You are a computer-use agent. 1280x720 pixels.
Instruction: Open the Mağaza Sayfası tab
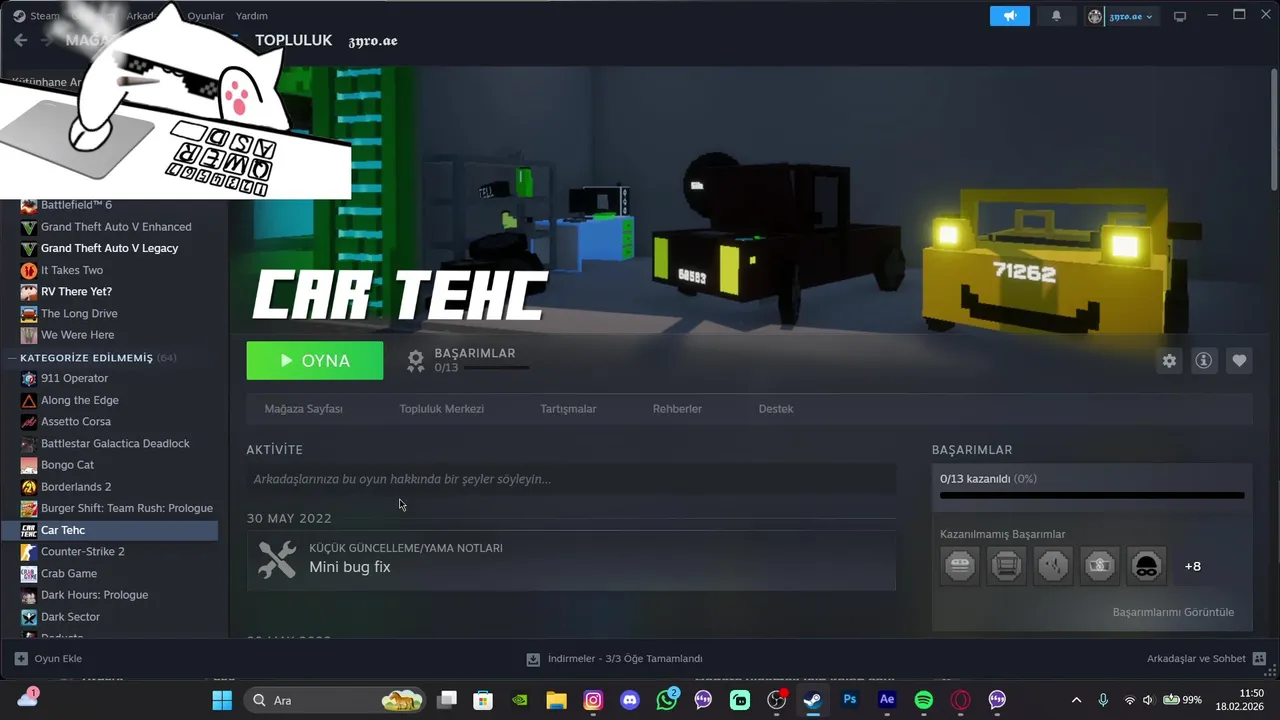pyautogui.click(x=303, y=409)
